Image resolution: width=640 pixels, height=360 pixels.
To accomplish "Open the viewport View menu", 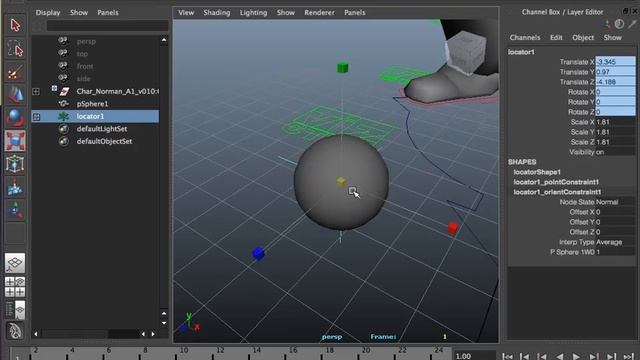I will point(186,13).
